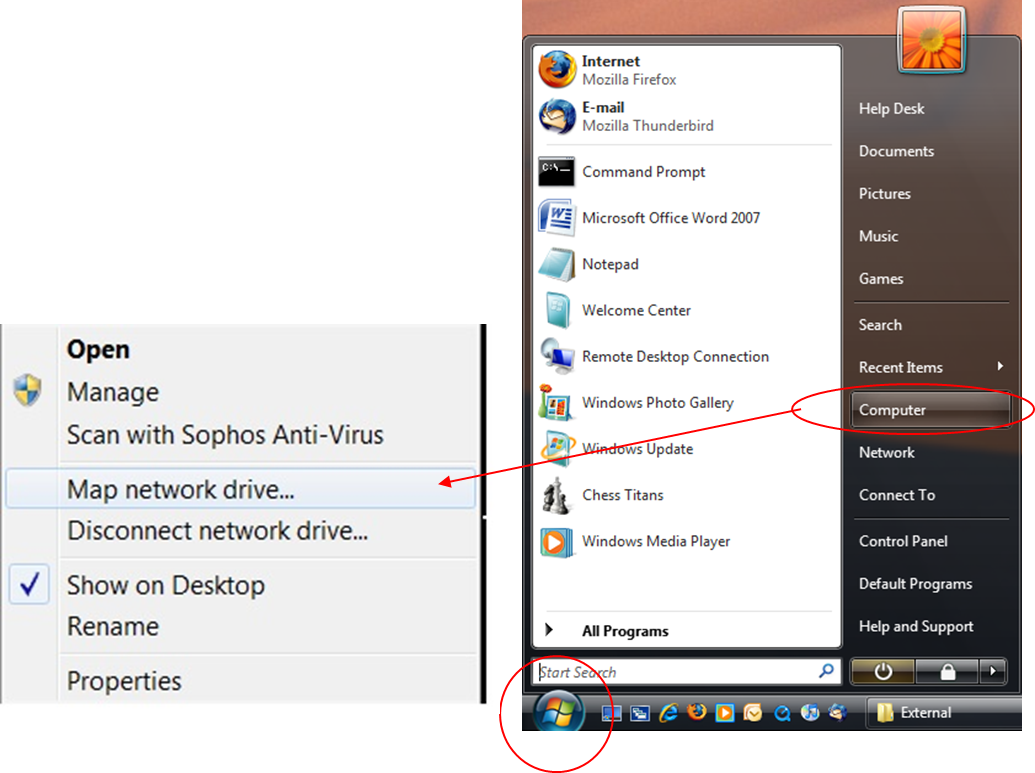The image size is (1035, 773).
Task: Click the power sleep button
Action: [883, 671]
